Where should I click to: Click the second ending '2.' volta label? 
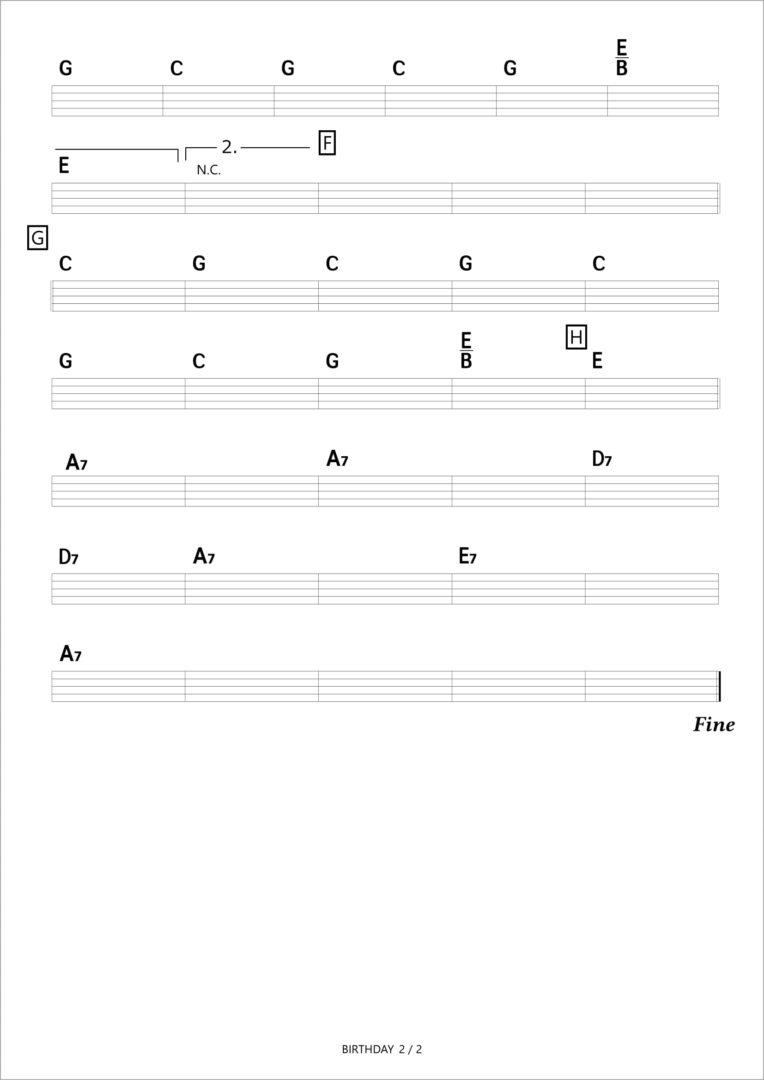click(229, 147)
